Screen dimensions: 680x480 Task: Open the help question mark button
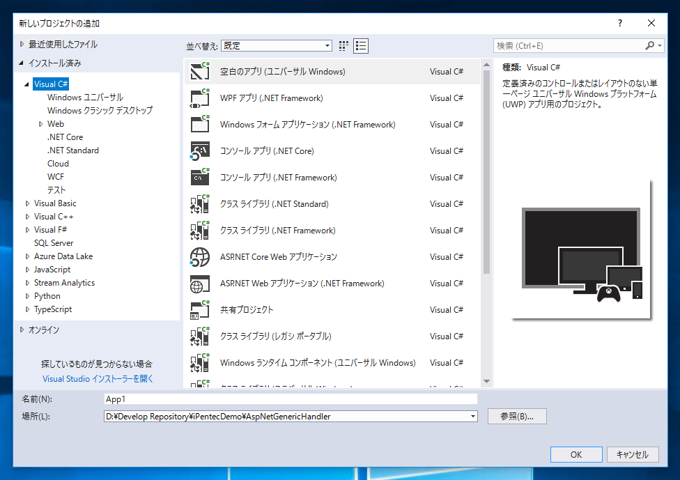point(620,23)
